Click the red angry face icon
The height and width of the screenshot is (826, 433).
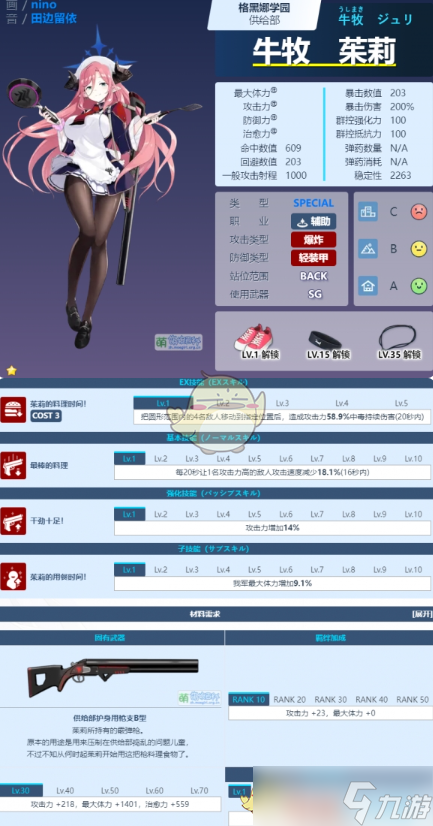tap(419, 212)
